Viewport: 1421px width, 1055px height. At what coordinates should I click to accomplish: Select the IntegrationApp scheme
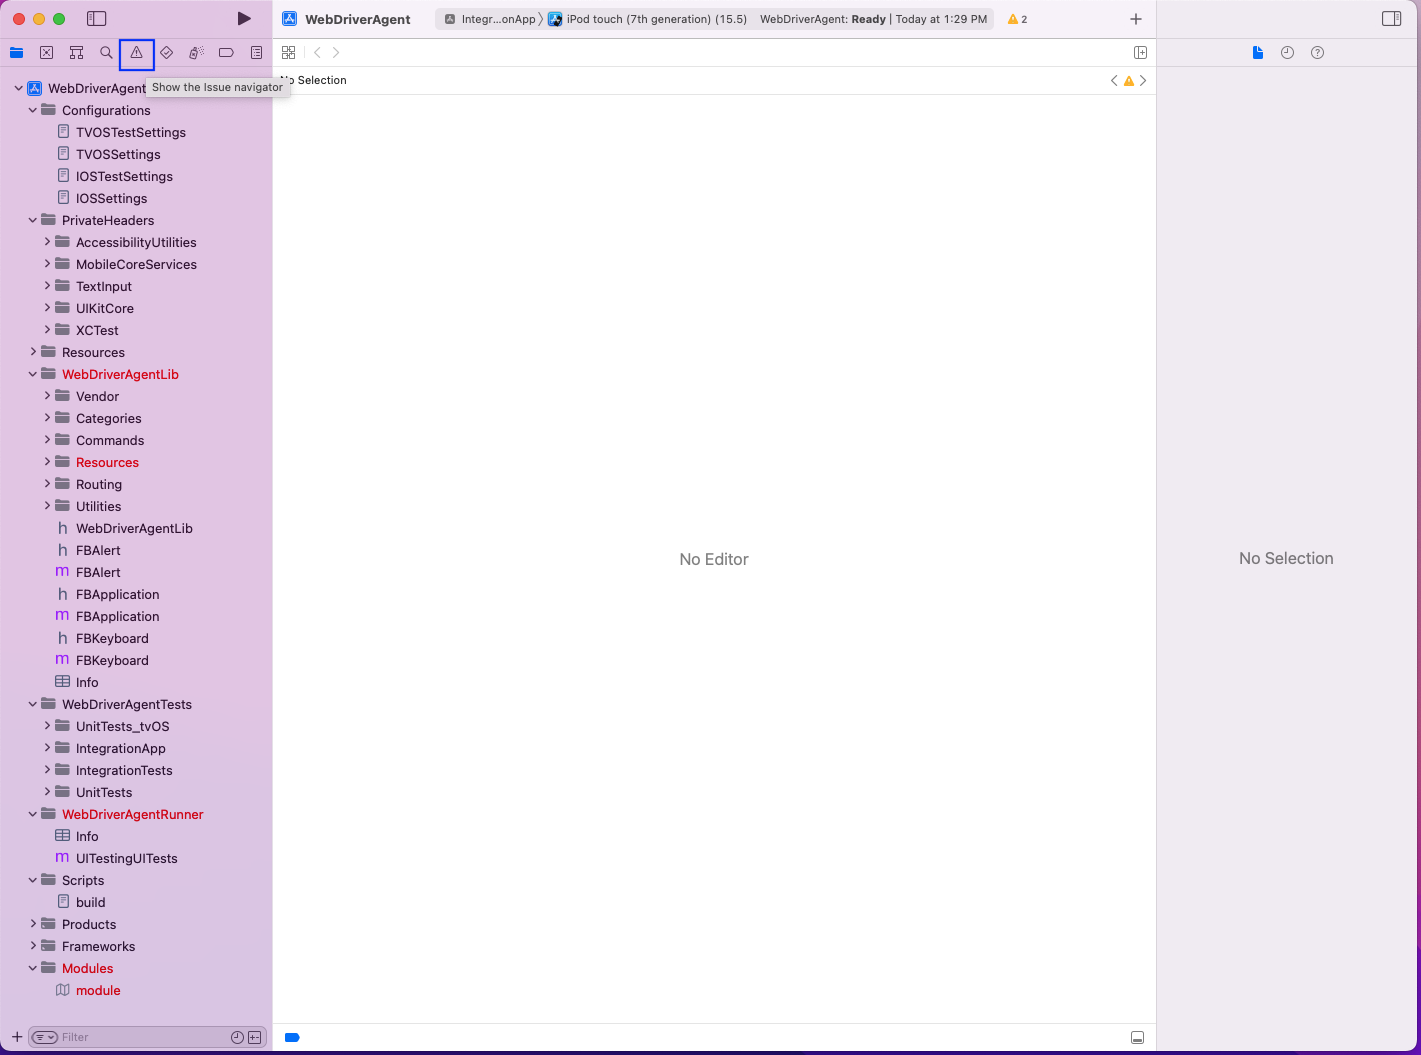[490, 19]
